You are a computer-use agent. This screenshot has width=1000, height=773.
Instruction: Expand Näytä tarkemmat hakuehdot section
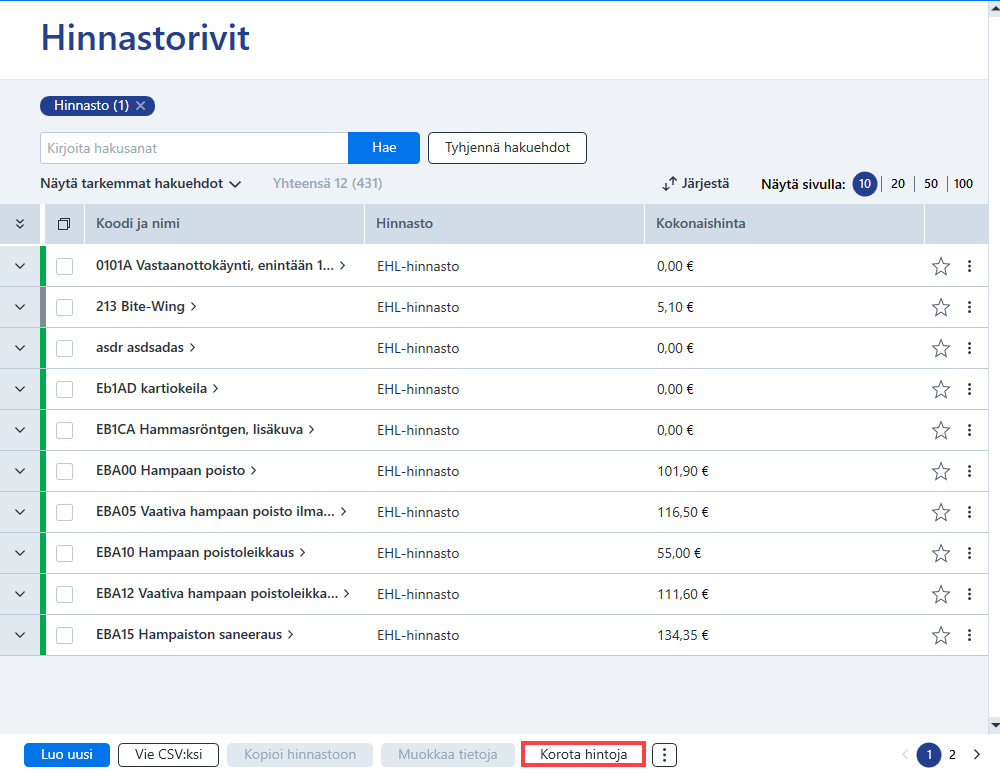(140, 184)
